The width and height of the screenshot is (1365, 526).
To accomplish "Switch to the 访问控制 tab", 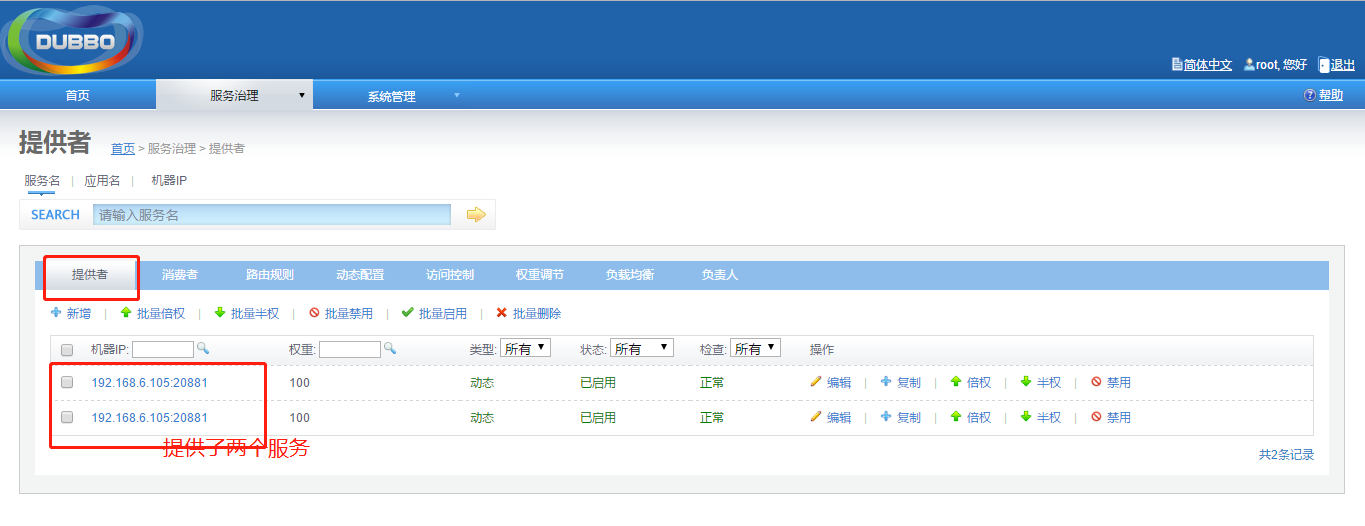I will [450, 275].
